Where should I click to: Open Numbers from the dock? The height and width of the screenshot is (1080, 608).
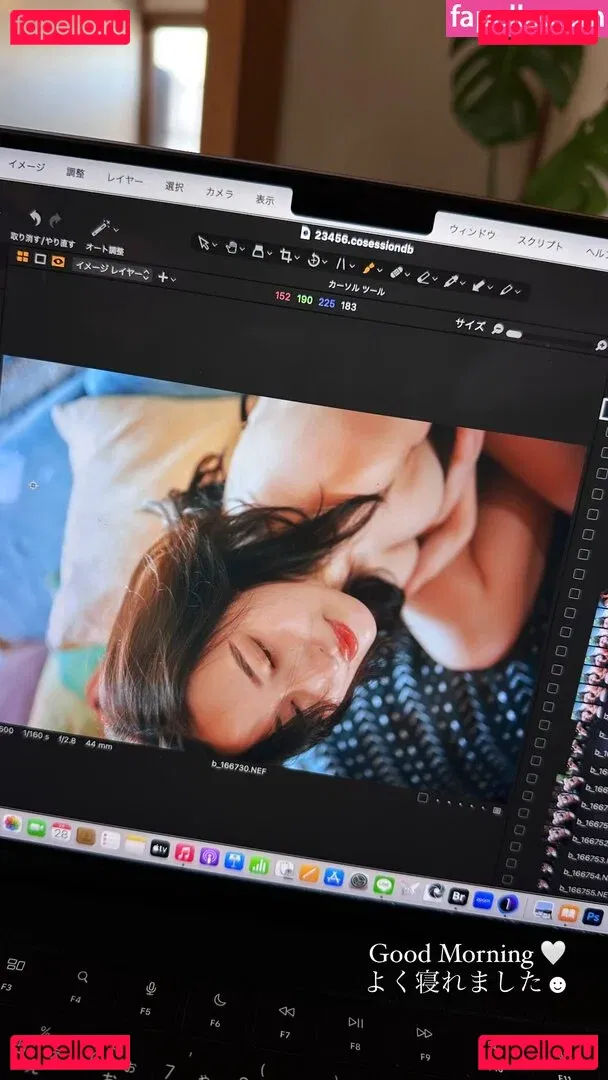click(x=259, y=865)
